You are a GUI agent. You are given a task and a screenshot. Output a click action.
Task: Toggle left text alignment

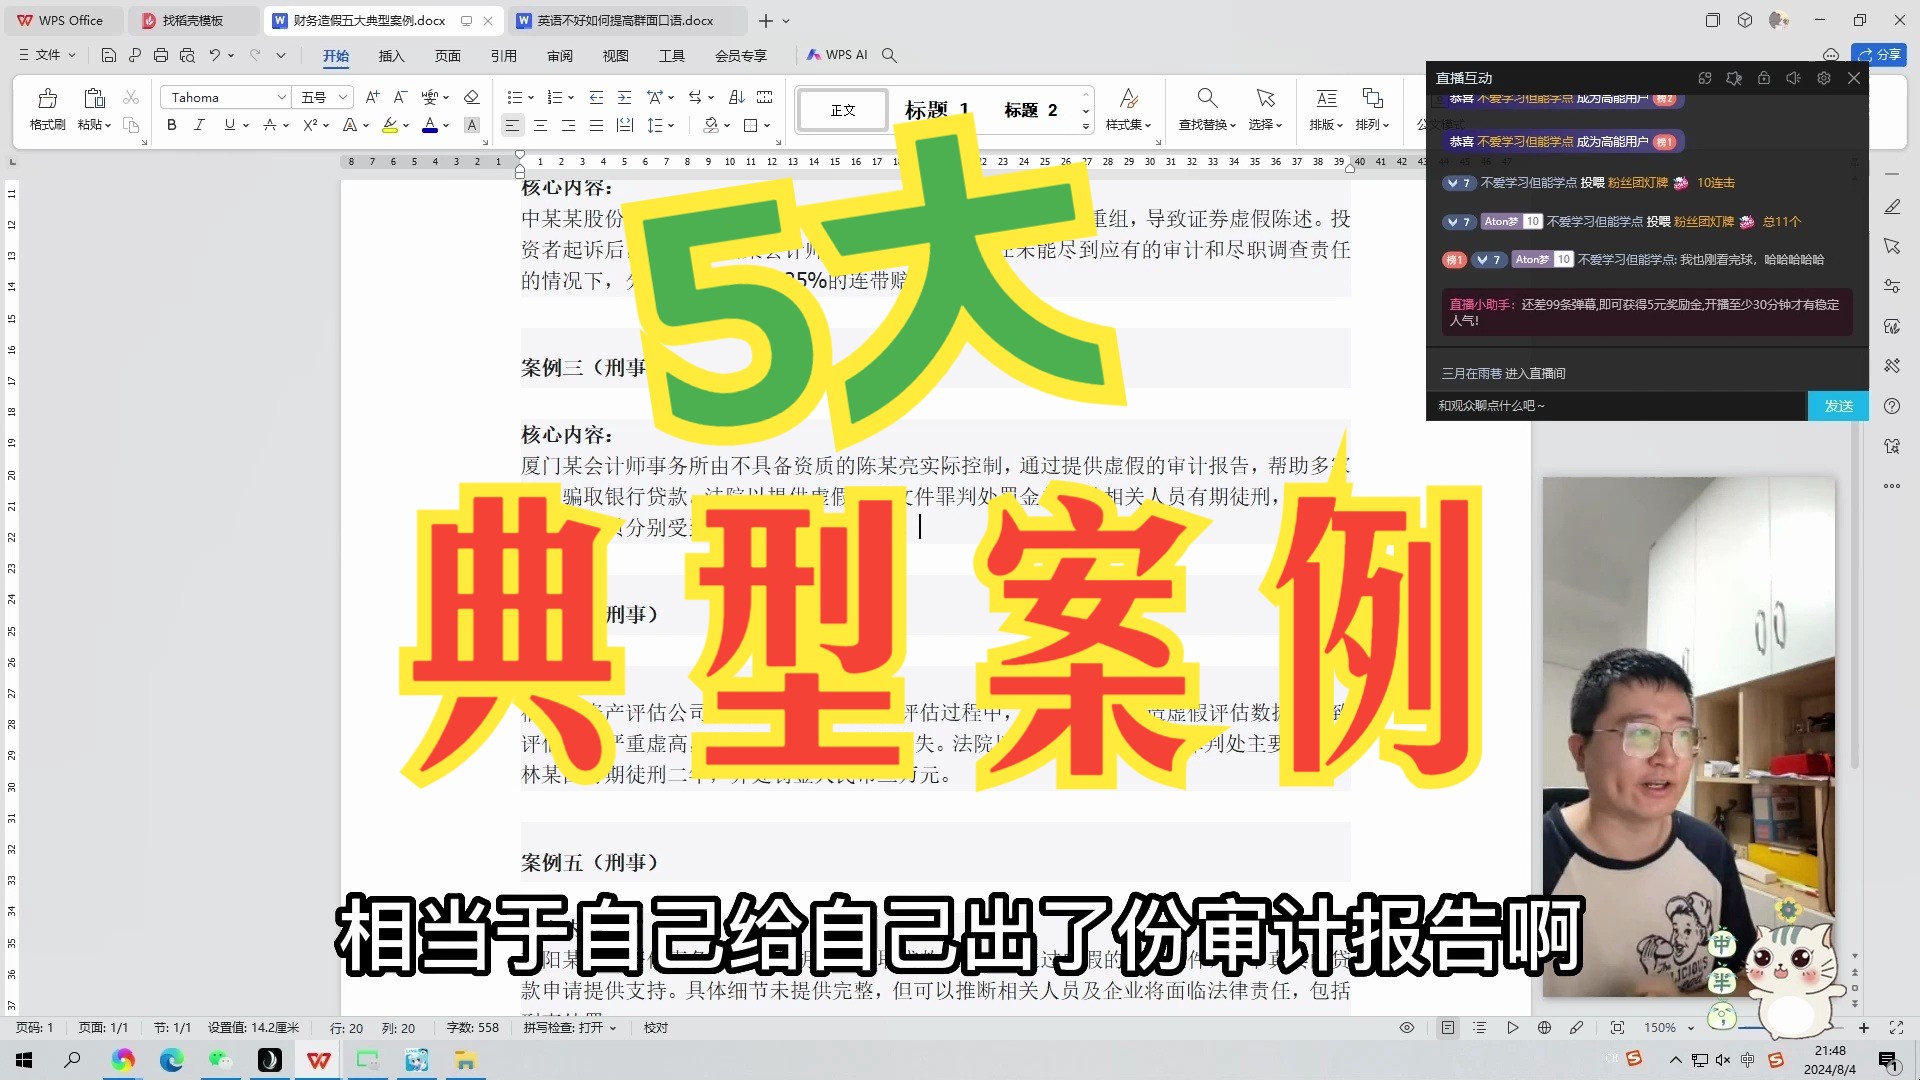coord(512,125)
